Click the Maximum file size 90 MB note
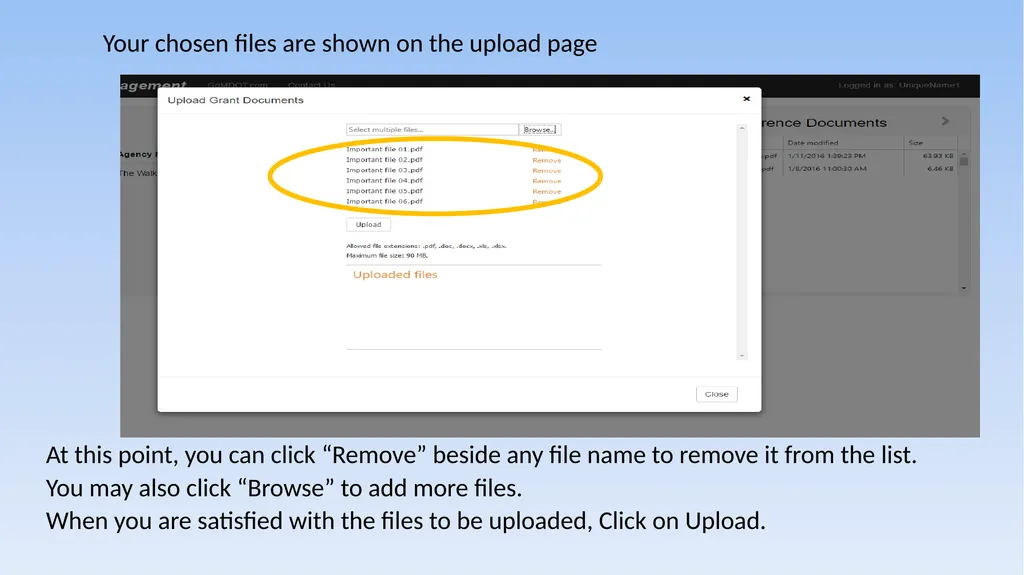The height and width of the screenshot is (575, 1024). (387, 255)
